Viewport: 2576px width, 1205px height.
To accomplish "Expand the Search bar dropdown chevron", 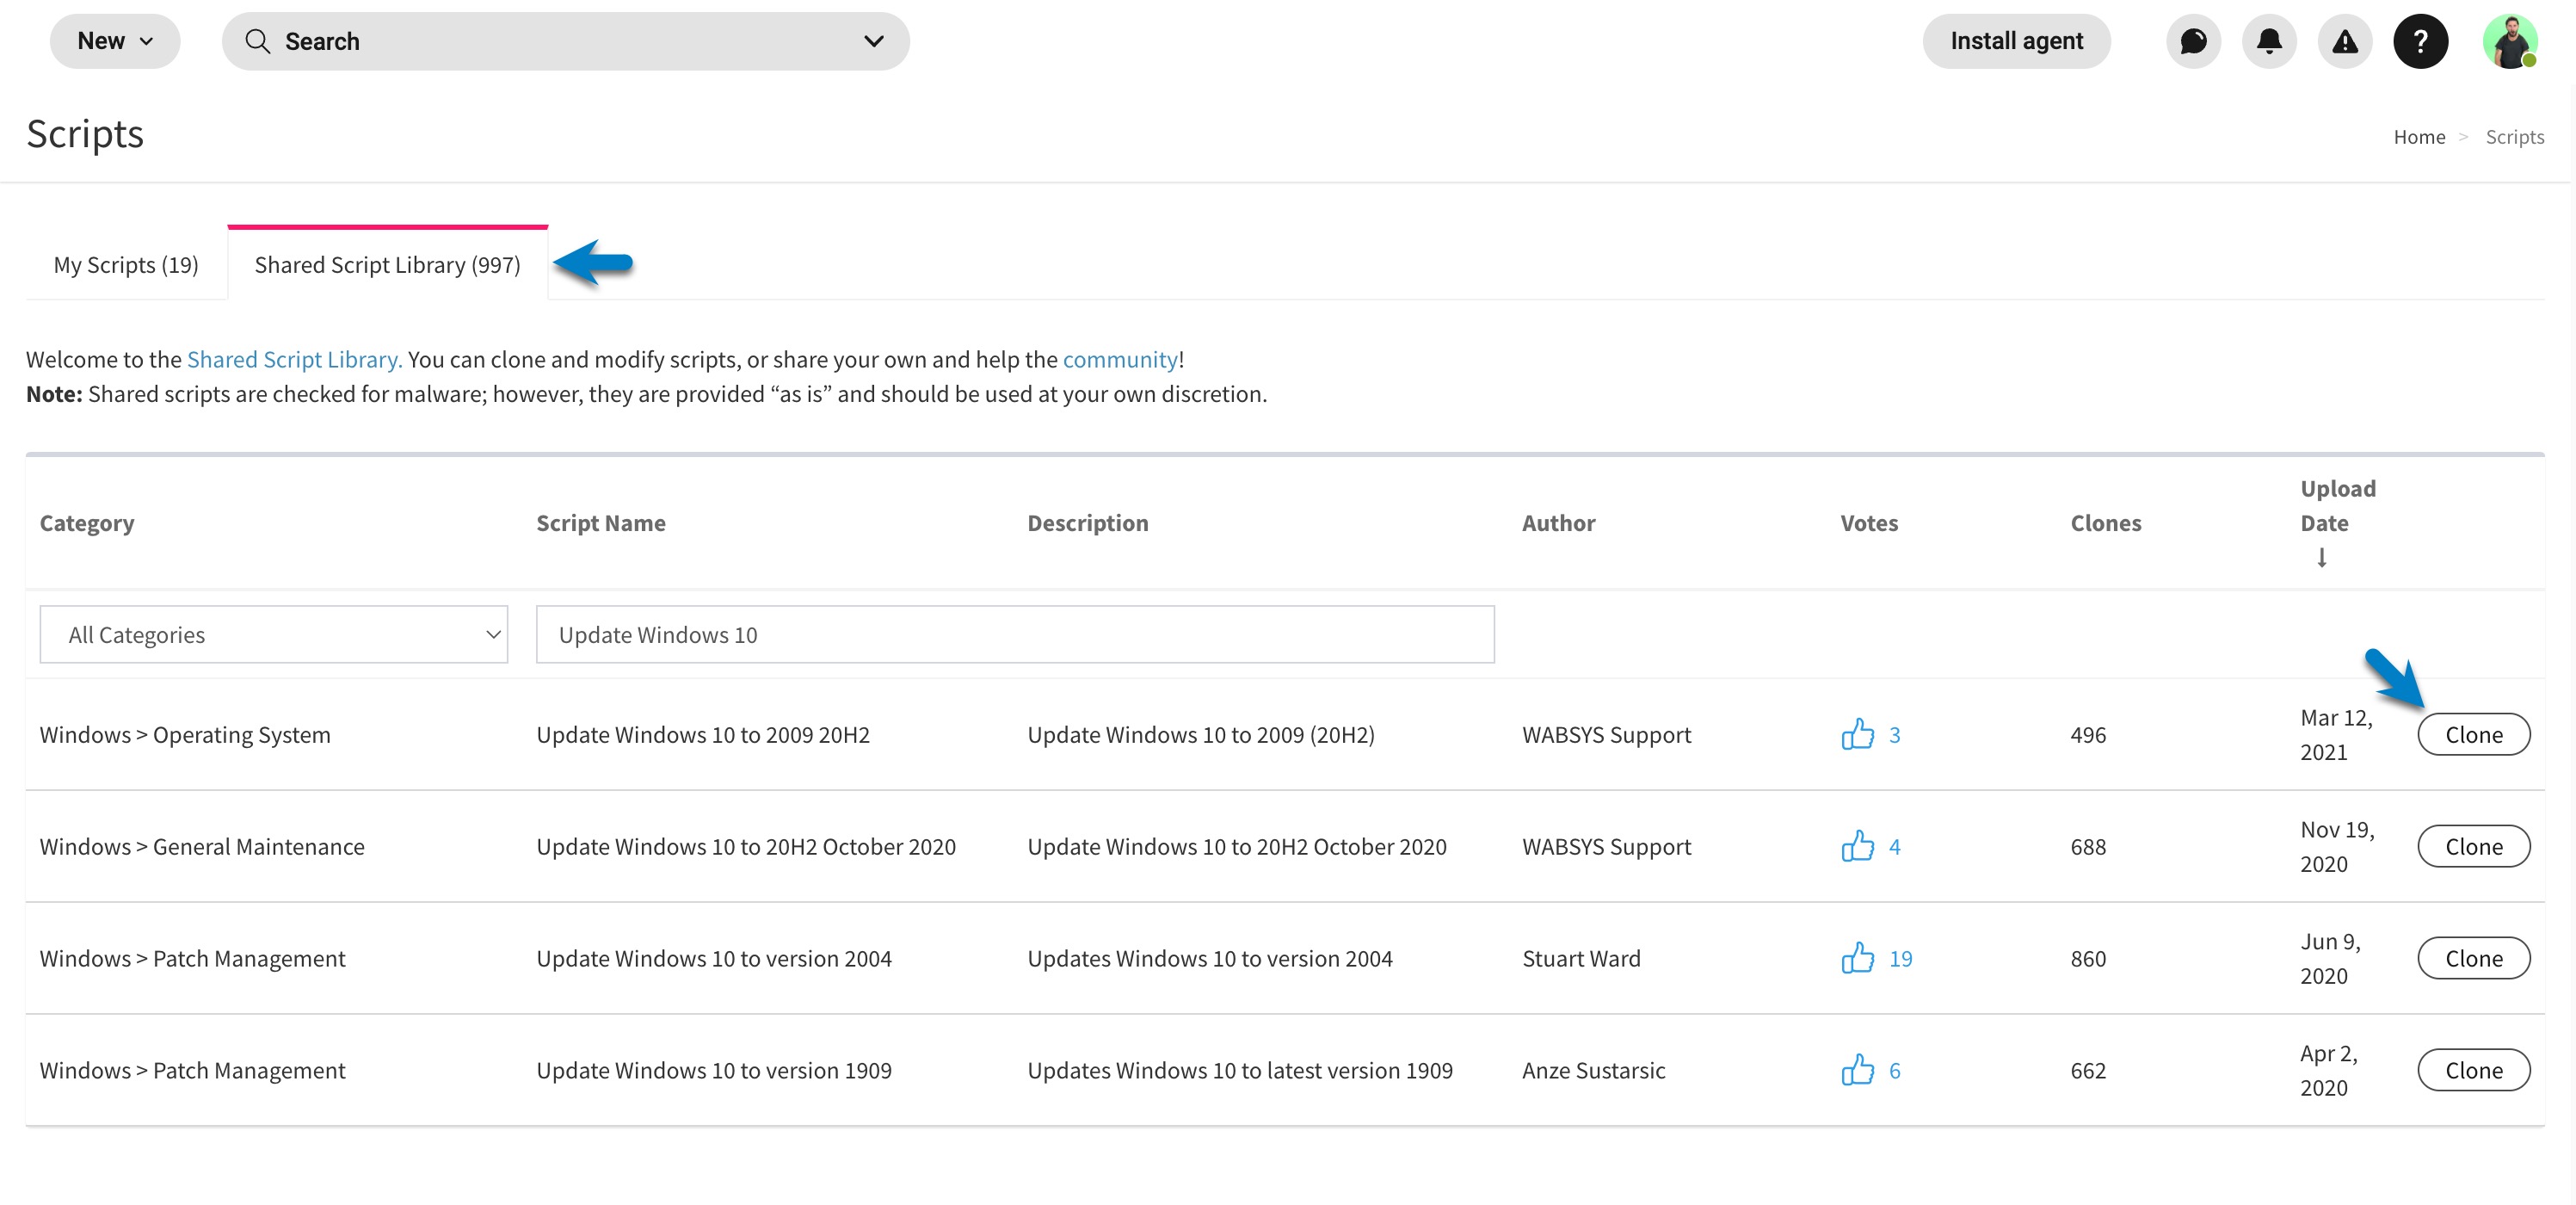I will tap(873, 41).
